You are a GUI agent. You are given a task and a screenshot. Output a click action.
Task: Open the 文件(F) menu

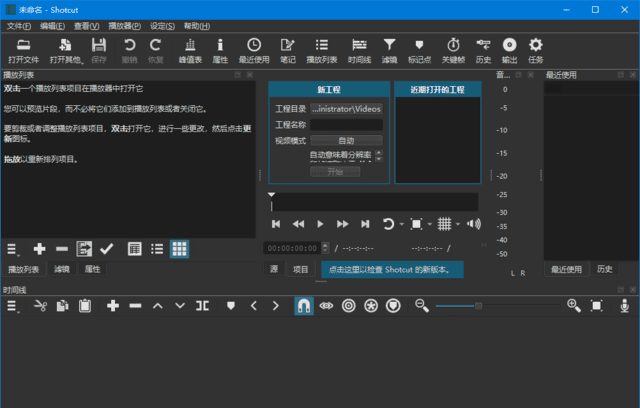[x=19, y=26]
